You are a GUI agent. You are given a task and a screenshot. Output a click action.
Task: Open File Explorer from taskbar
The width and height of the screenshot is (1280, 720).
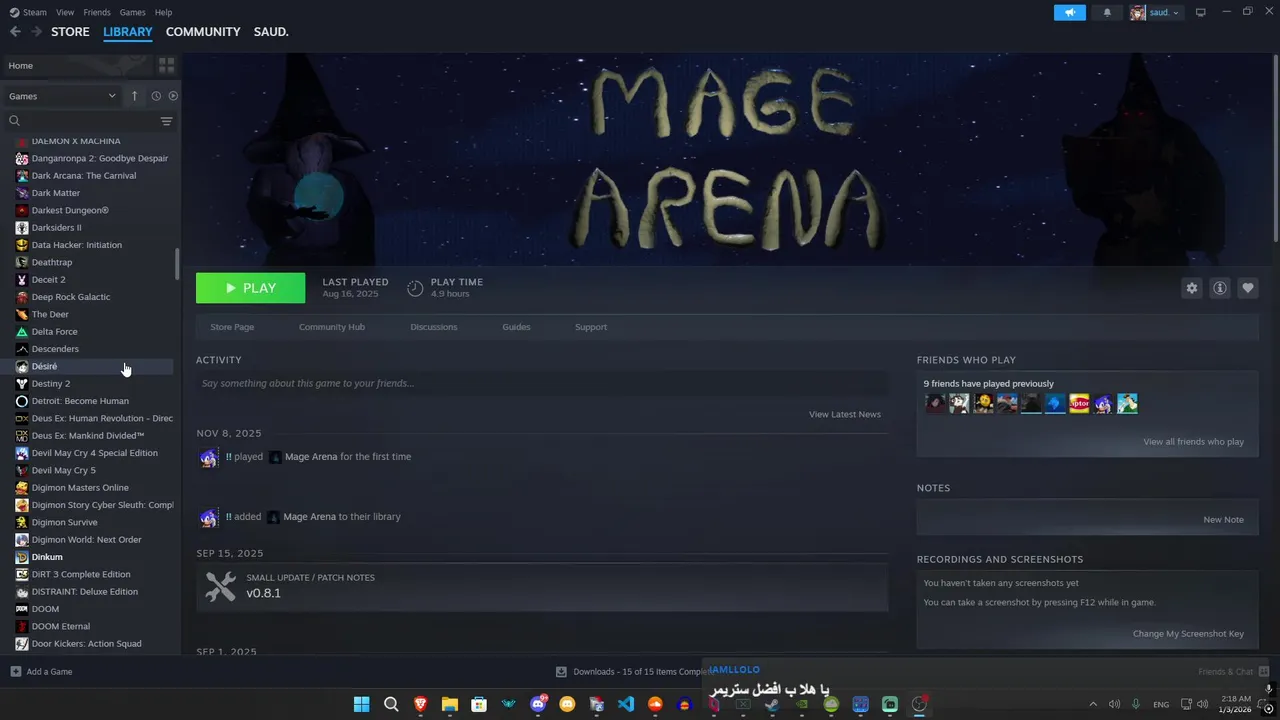(x=450, y=704)
